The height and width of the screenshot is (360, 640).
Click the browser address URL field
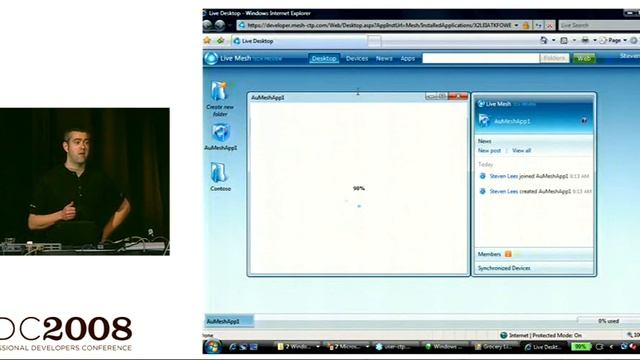point(380,25)
